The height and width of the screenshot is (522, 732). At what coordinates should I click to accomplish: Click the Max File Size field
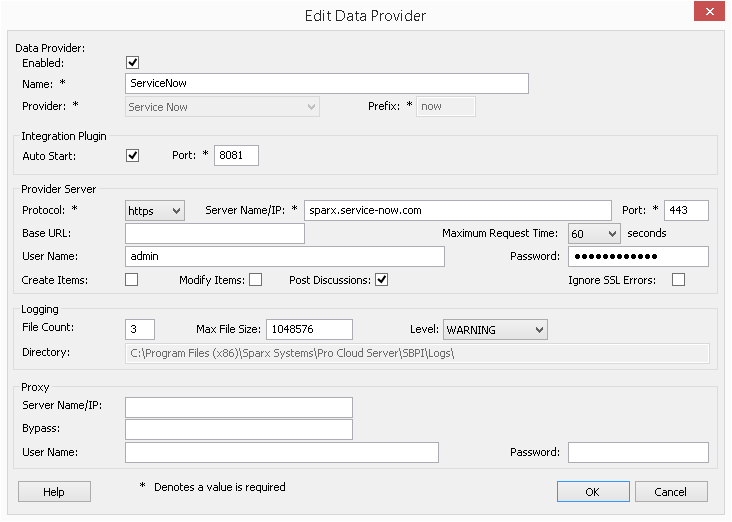coord(310,330)
